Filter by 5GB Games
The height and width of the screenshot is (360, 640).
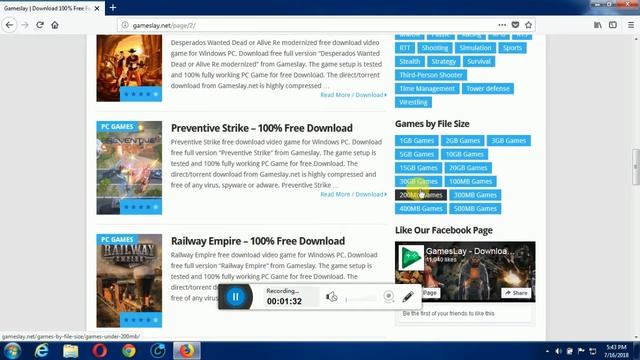coord(416,154)
